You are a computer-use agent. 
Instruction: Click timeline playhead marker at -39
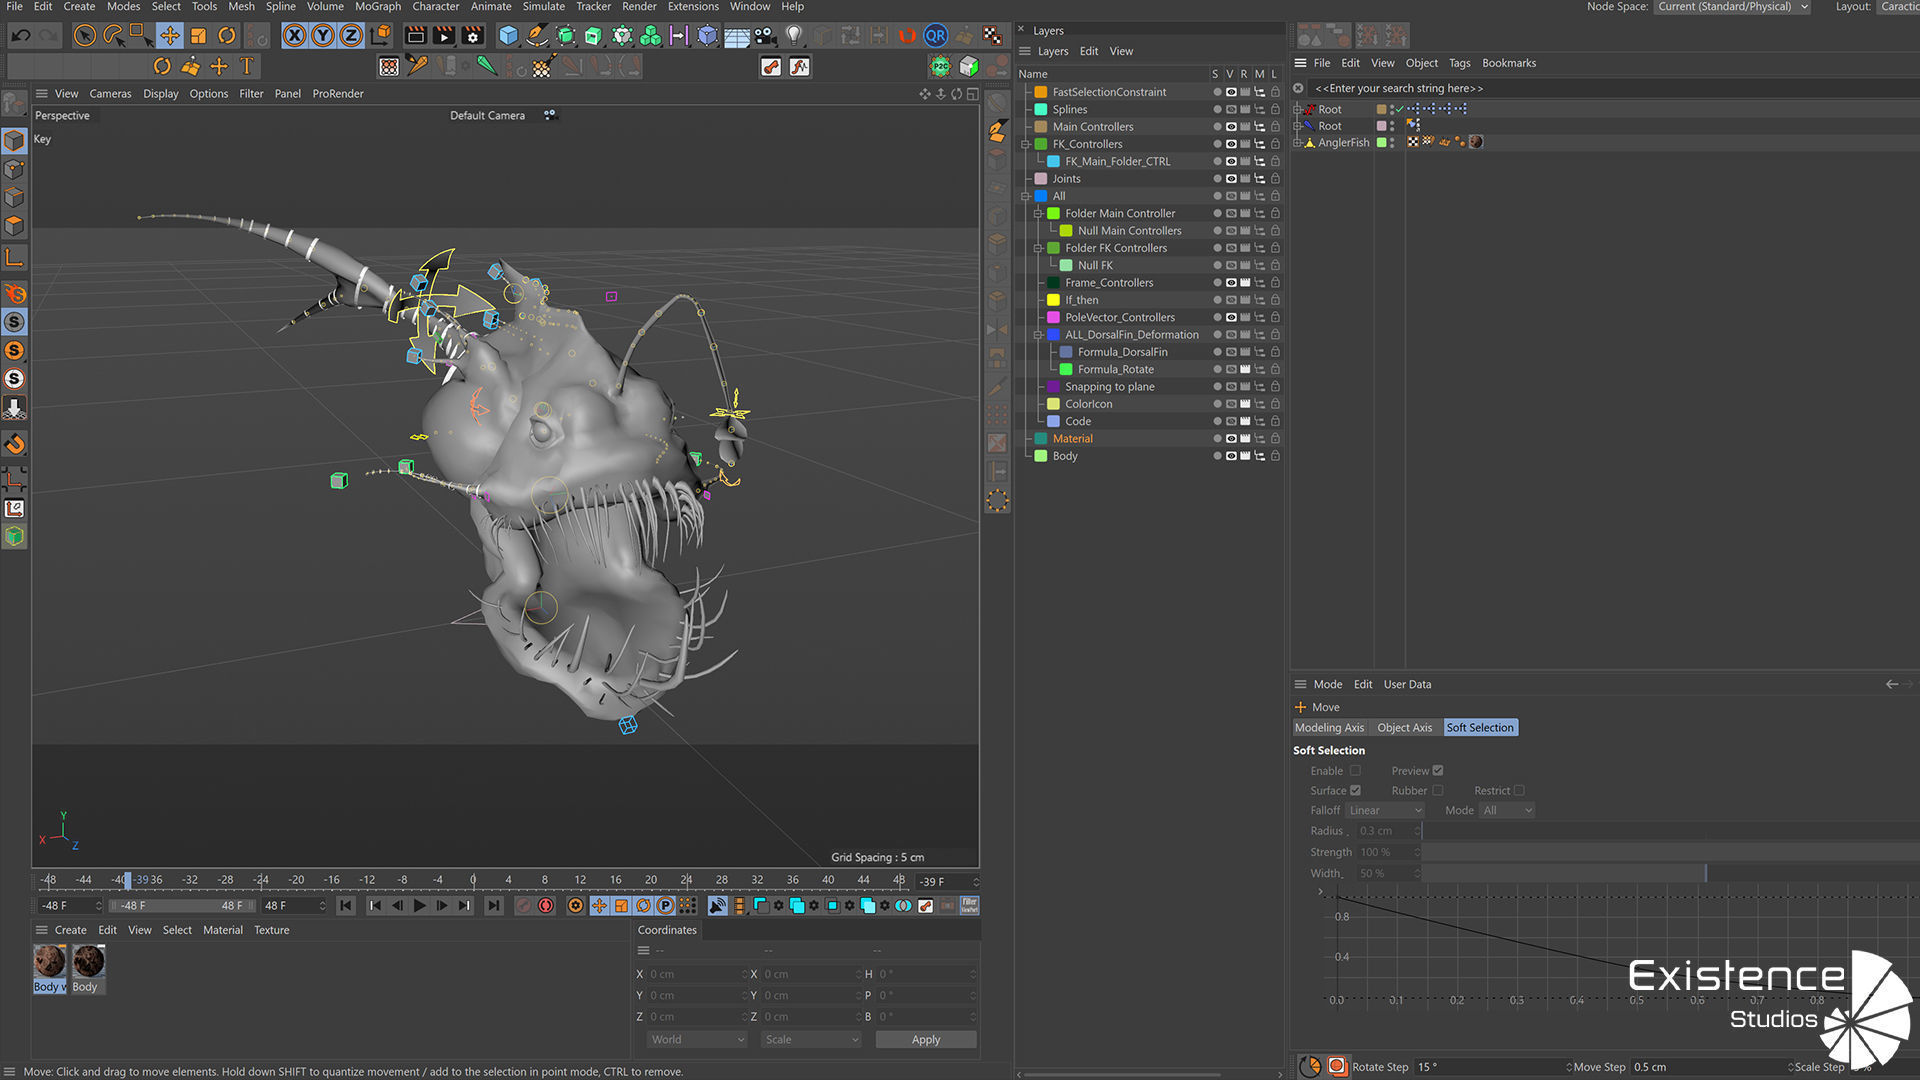pos(127,880)
